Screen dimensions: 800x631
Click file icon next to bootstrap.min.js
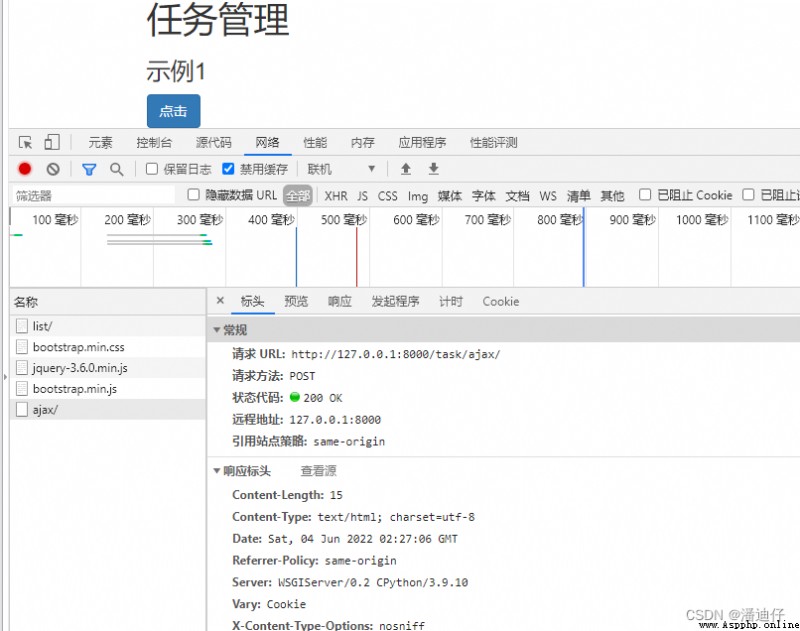click(x=22, y=389)
